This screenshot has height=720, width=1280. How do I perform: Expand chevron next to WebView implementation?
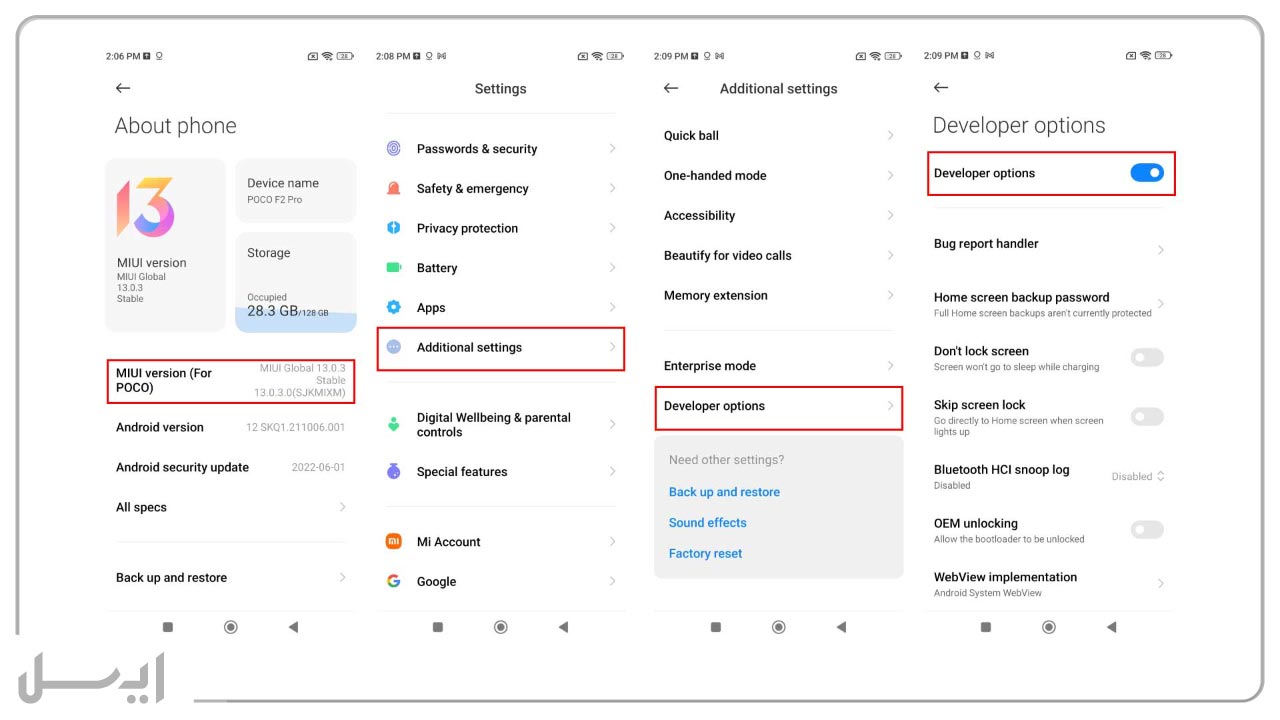coord(1160,583)
